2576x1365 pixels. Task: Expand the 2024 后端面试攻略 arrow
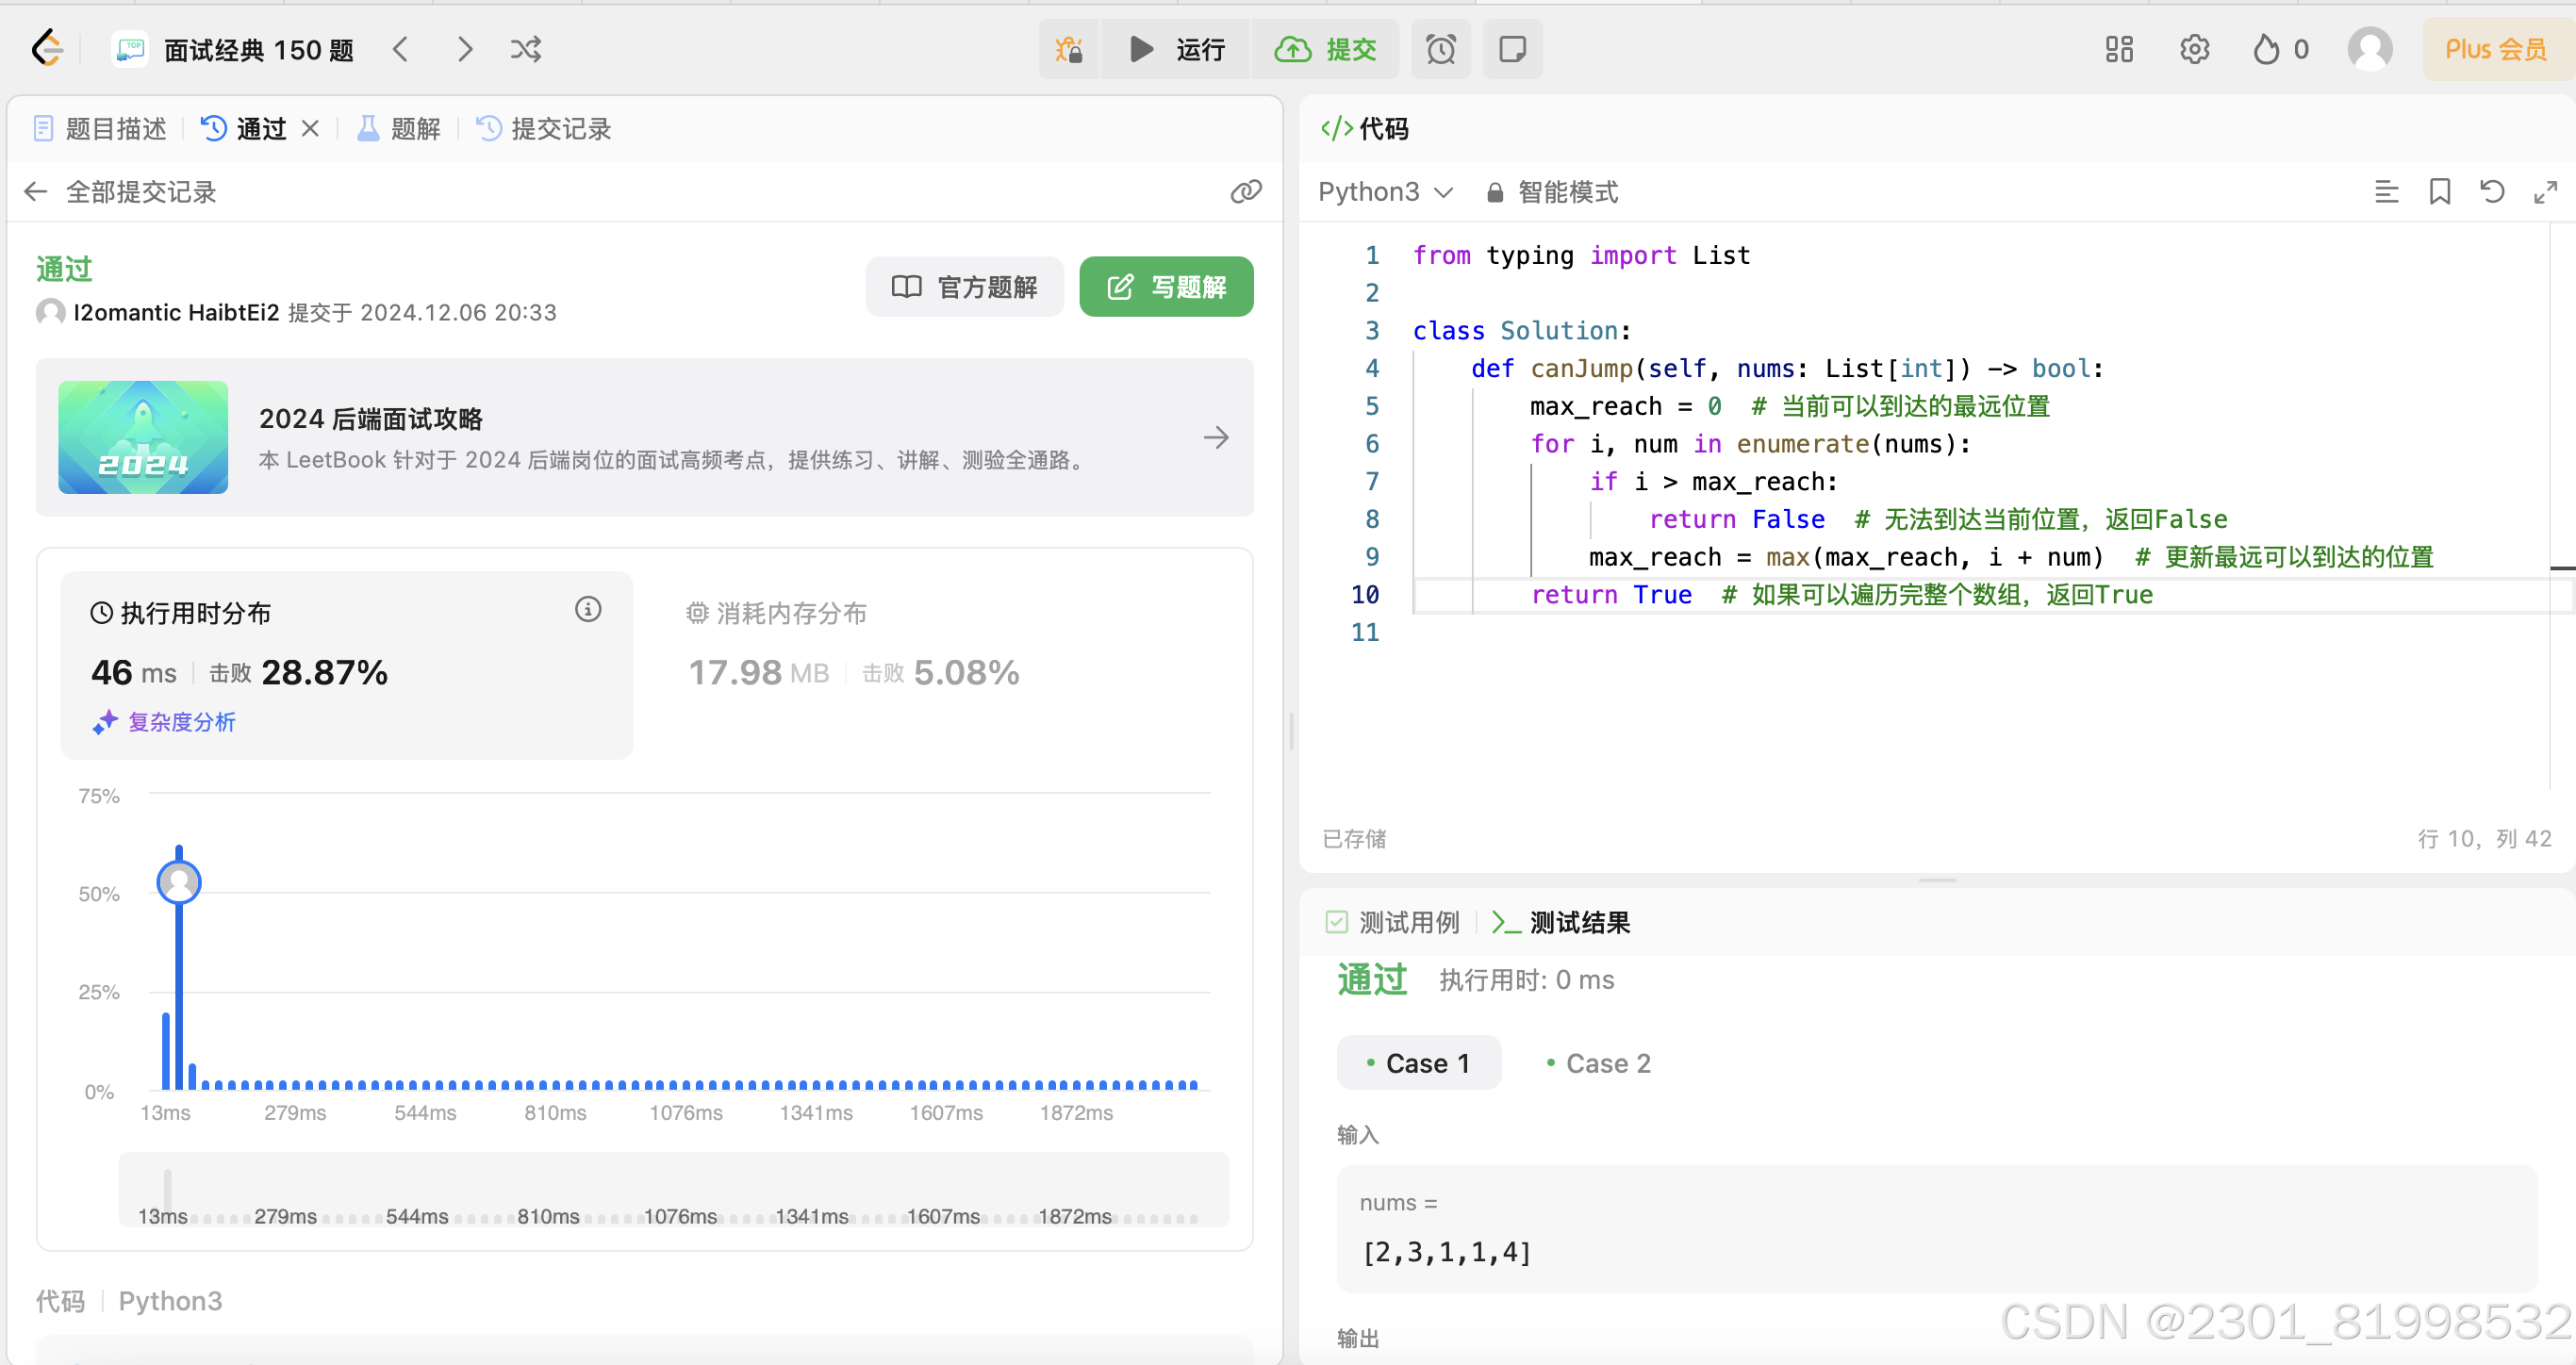pos(1216,437)
